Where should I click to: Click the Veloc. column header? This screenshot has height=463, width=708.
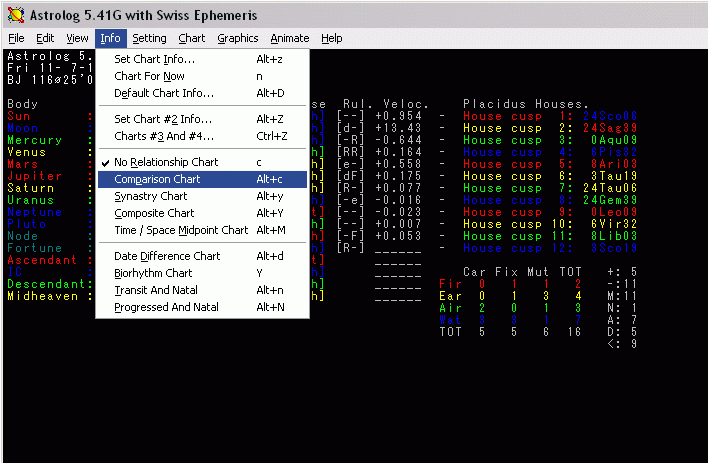pyautogui.click(x=405, y=104)
